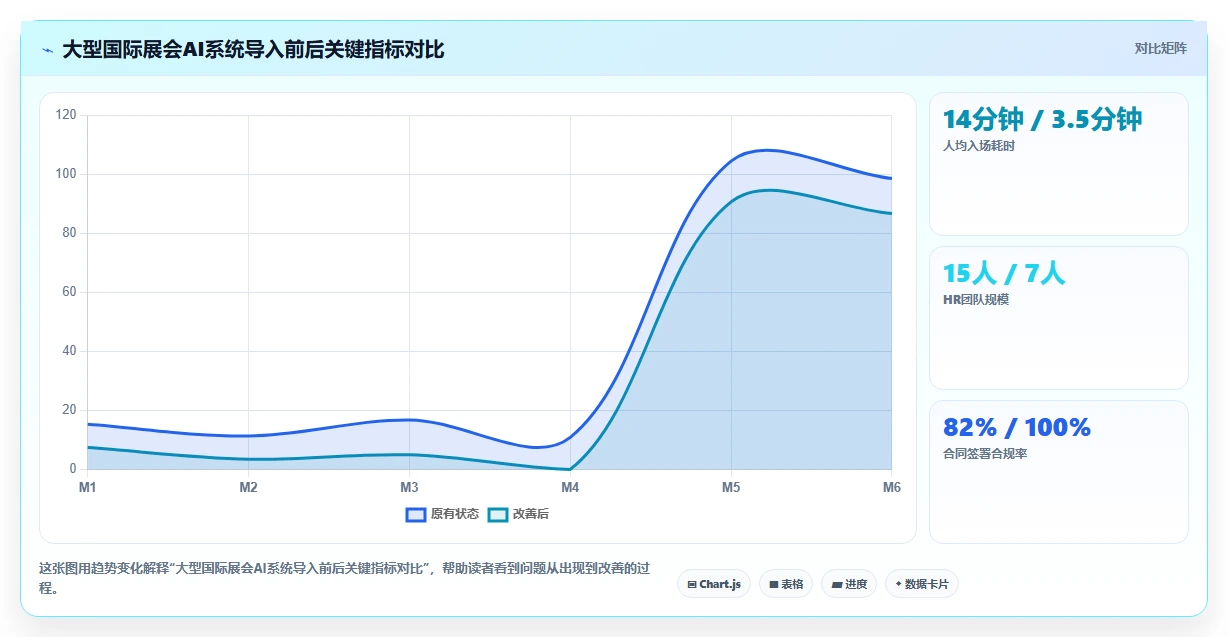Click the 40 y-axis value
Screen dimensions: 1228x637
pyautogui.click(x=69, y=351)
